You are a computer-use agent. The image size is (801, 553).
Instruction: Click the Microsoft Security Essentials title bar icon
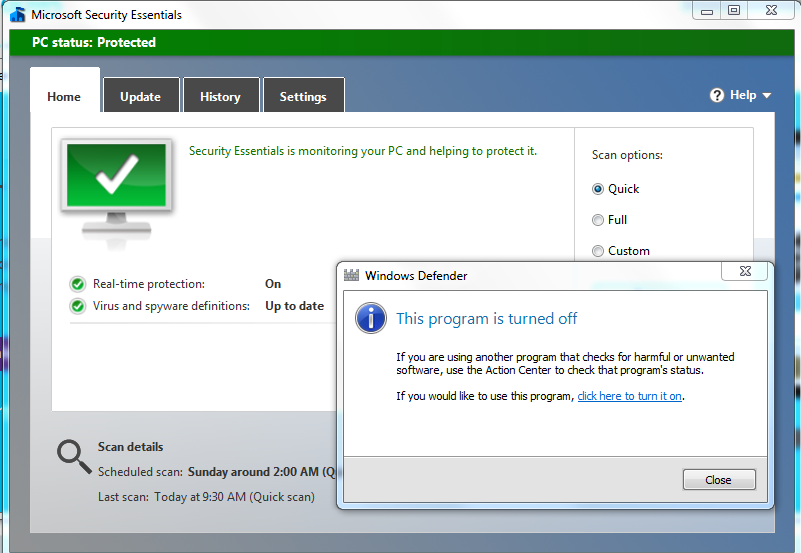point(17,15)
